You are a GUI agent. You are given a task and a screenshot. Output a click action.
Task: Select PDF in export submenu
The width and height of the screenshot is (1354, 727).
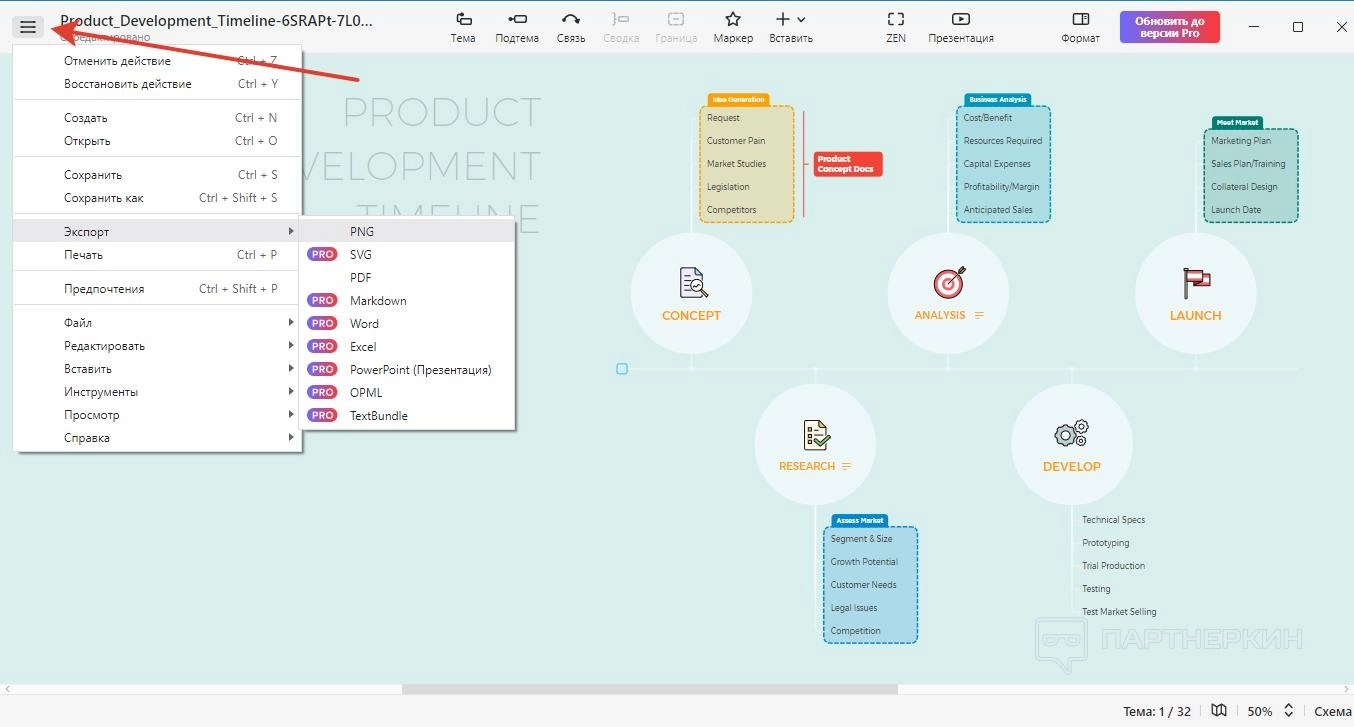pyautogui.click(x=361, y=277)
